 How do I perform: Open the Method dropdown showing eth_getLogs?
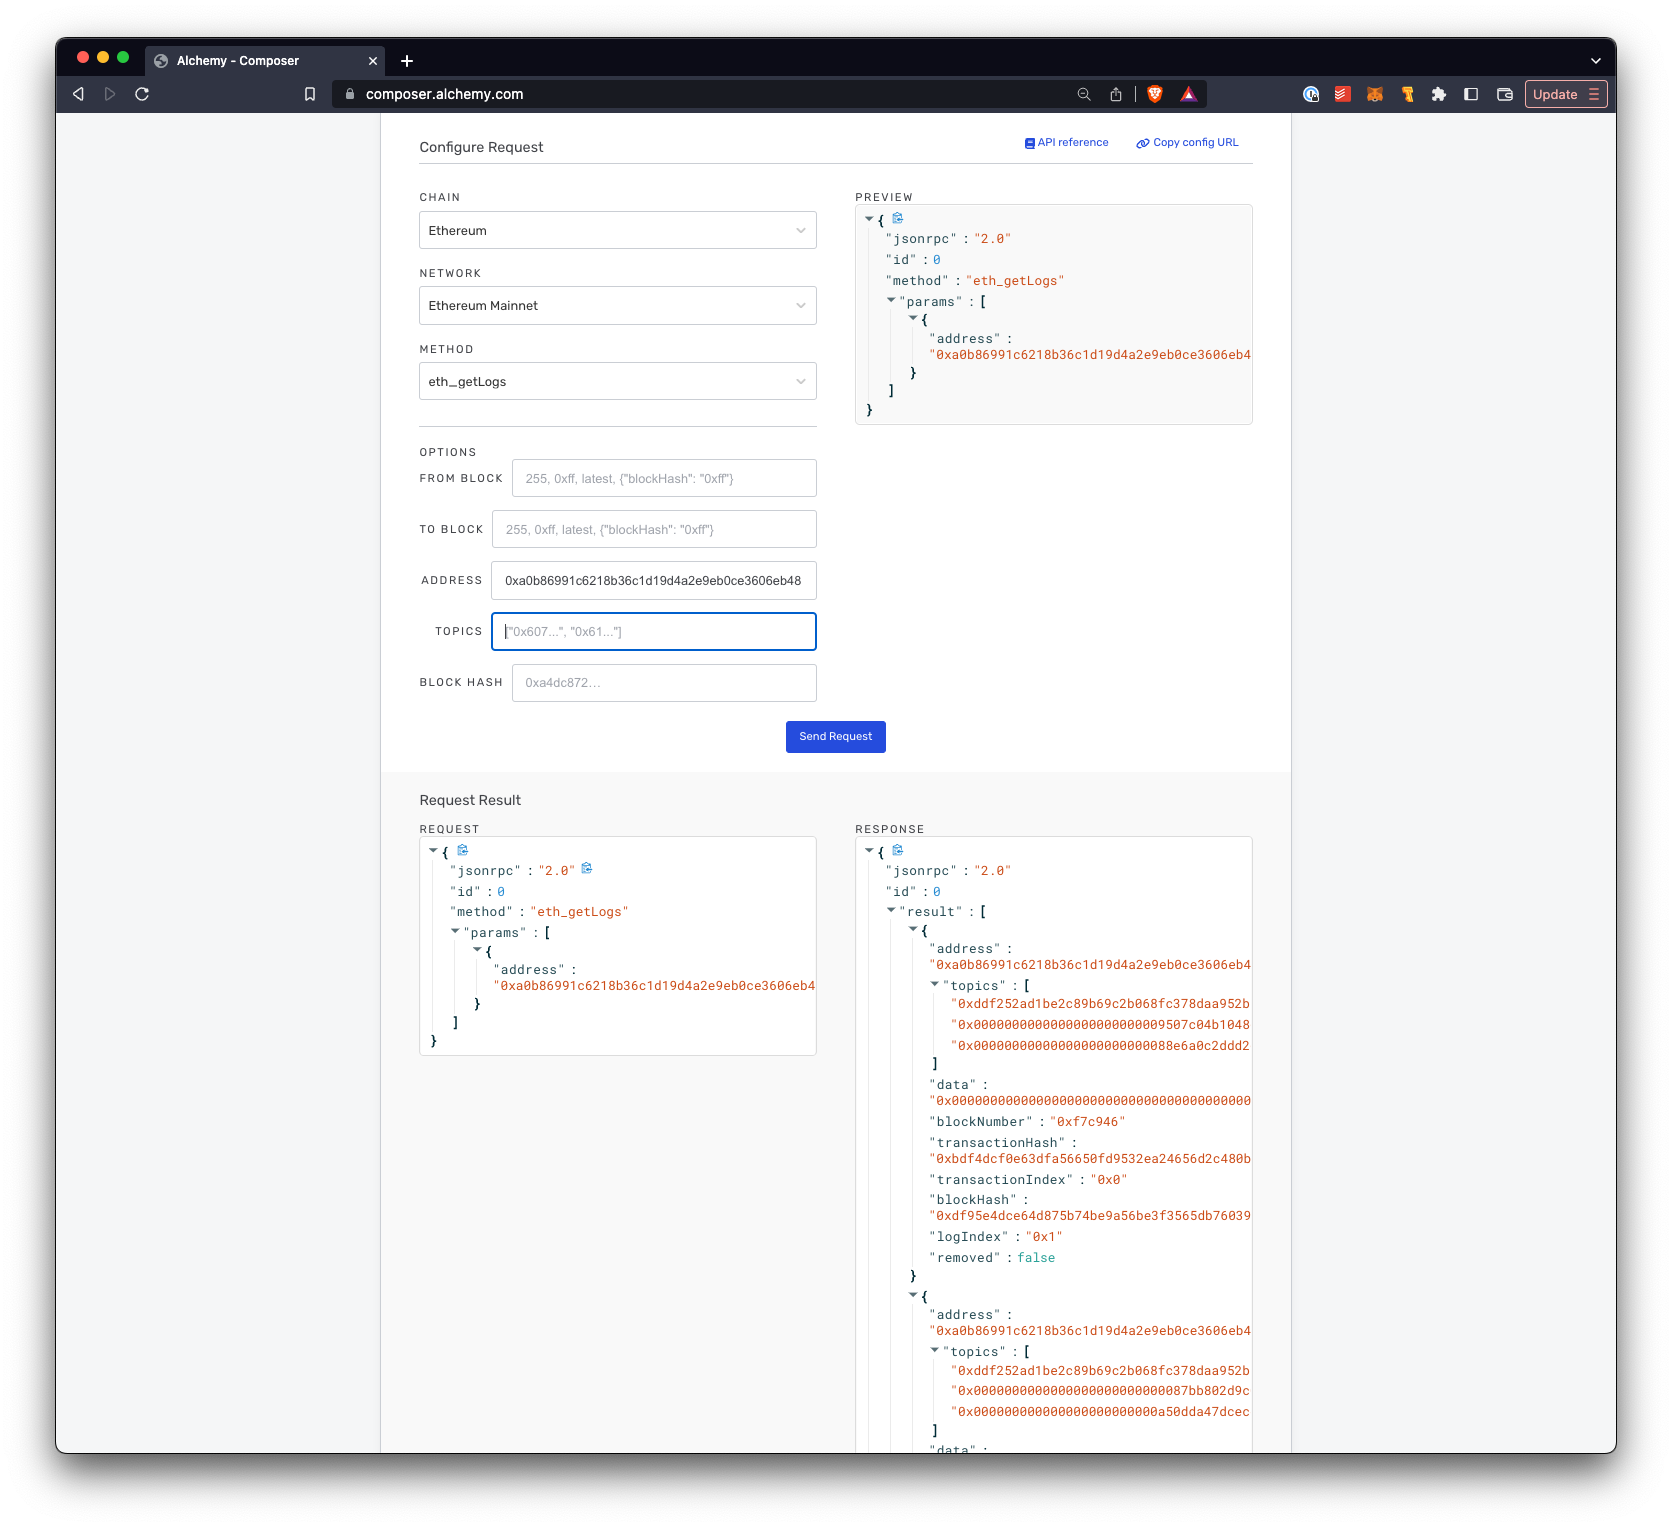click(617, 381)
